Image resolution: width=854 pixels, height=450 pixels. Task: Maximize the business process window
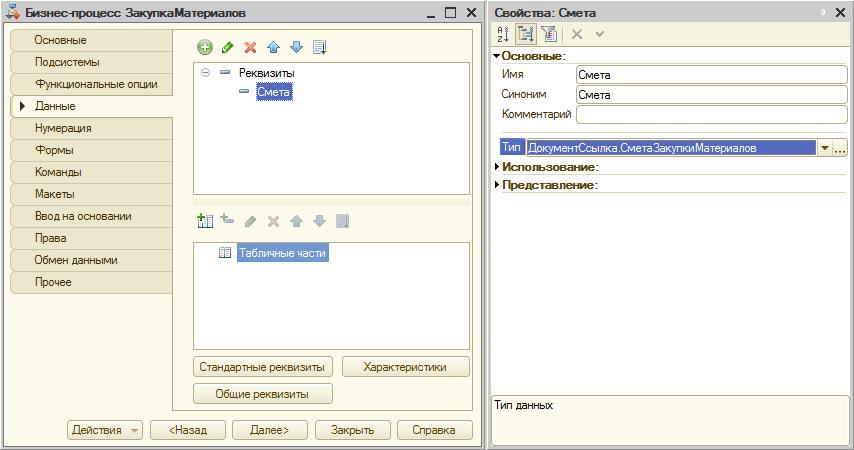click(x=450, y=13)
